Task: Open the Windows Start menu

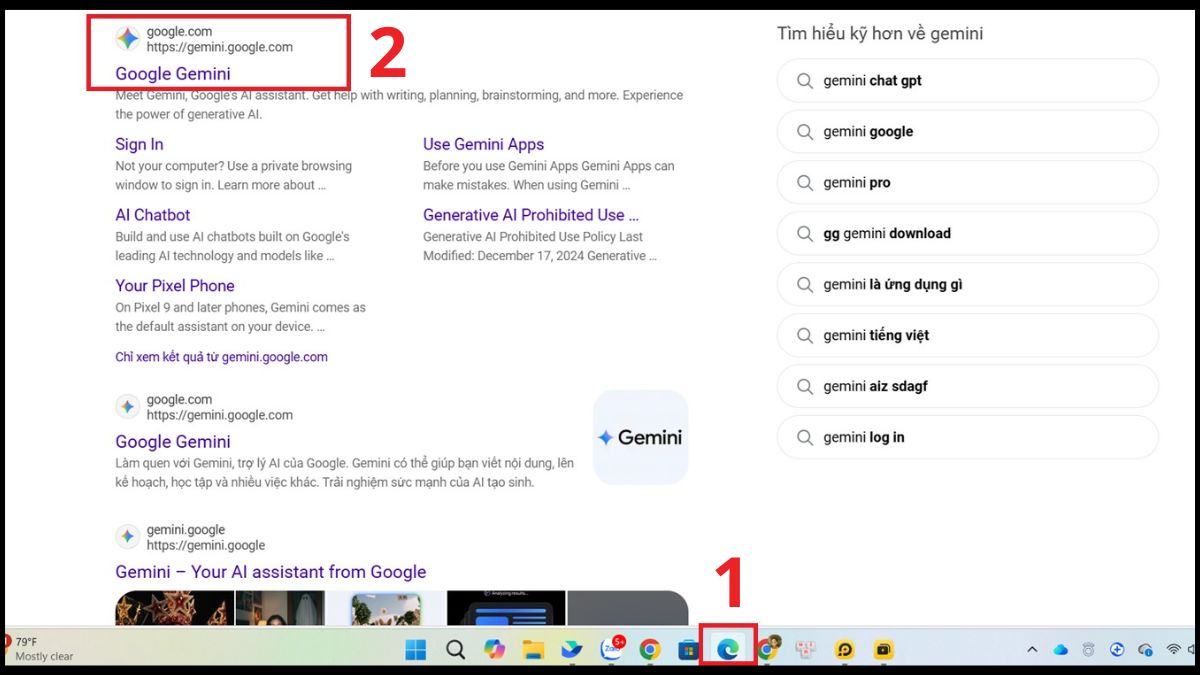Action: (416, 650)
